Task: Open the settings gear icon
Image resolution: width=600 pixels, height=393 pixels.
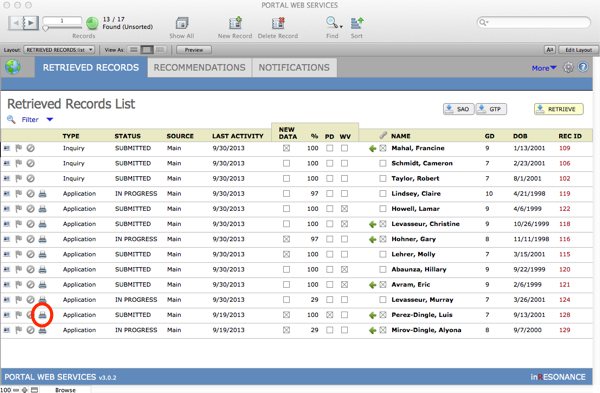Action: coord(568,68)
